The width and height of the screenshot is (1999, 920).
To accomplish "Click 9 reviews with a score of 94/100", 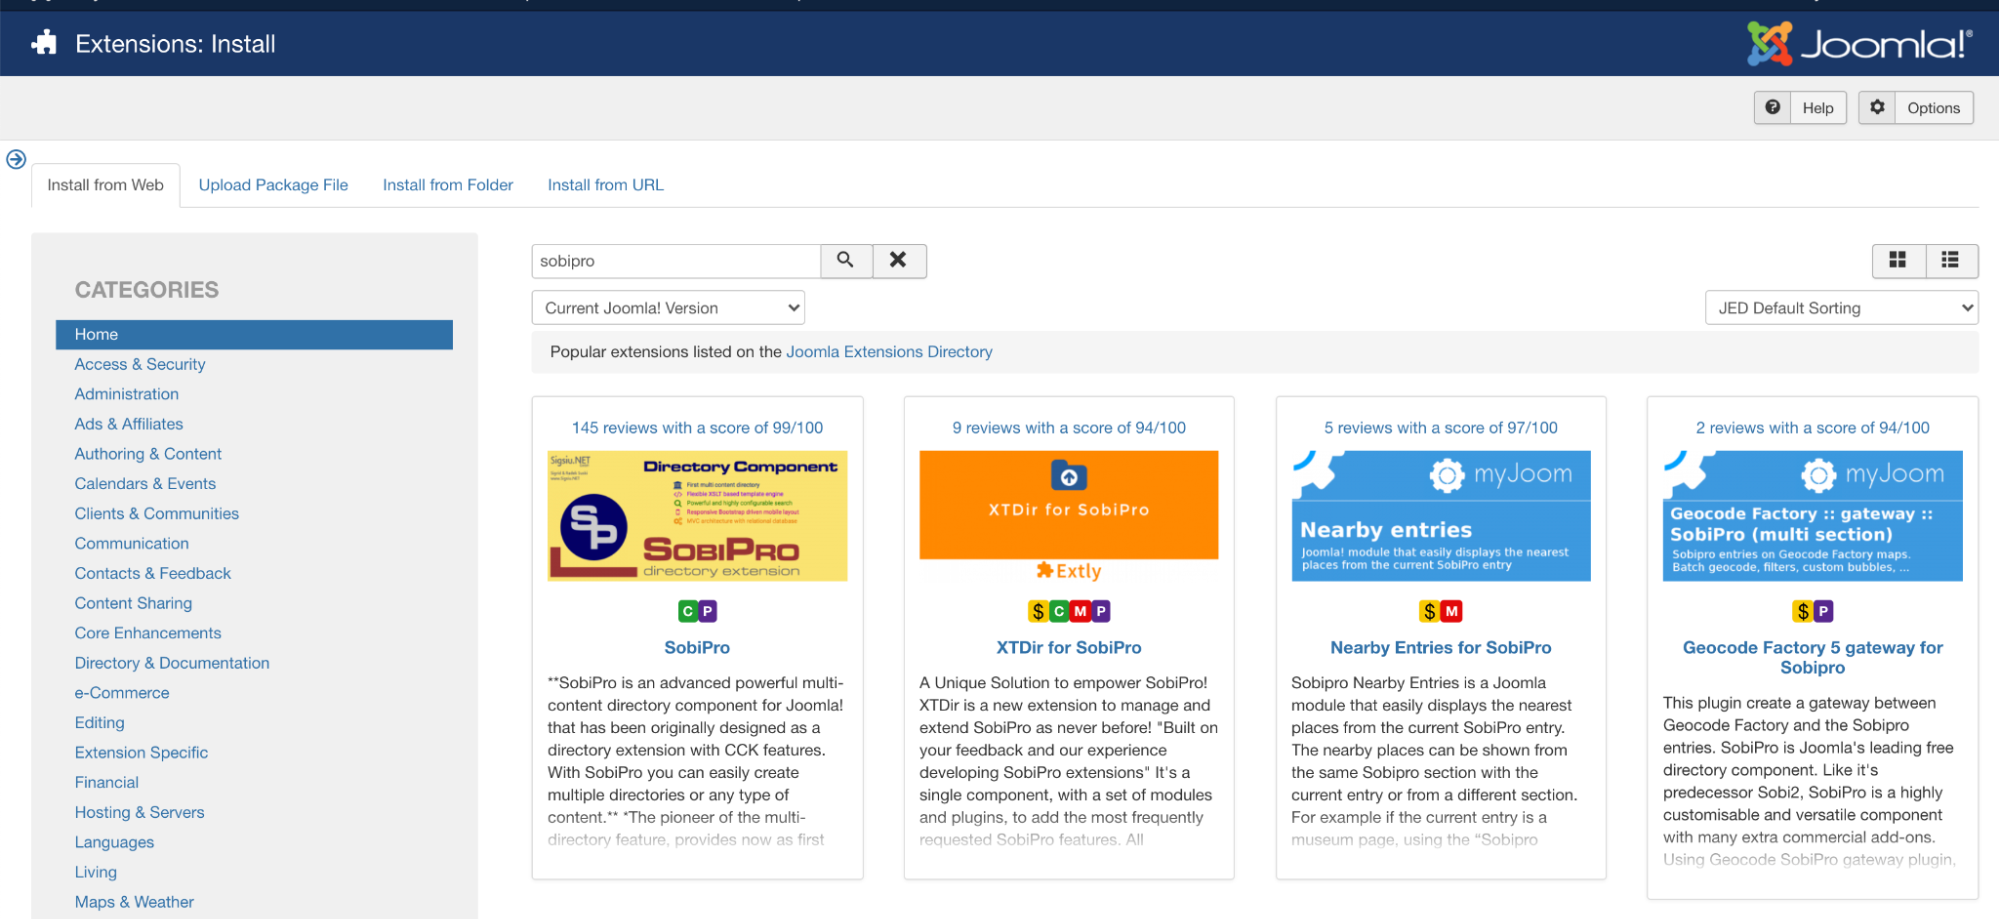I will pos(1069,428).
